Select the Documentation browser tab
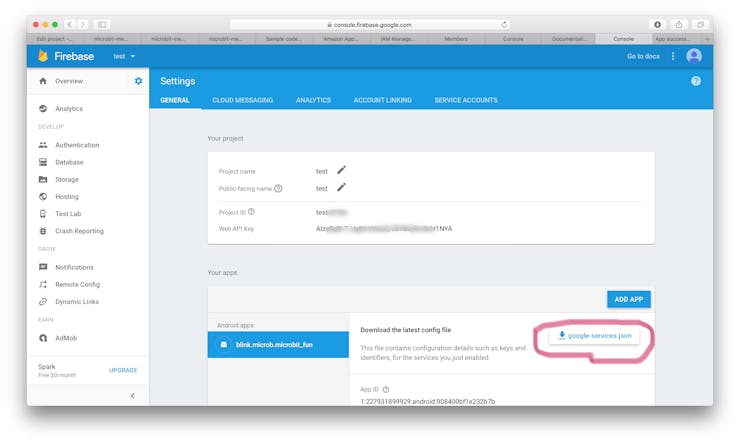Image resolution: width=740 pixels, height=444 pixels. (x=569, y=39)
